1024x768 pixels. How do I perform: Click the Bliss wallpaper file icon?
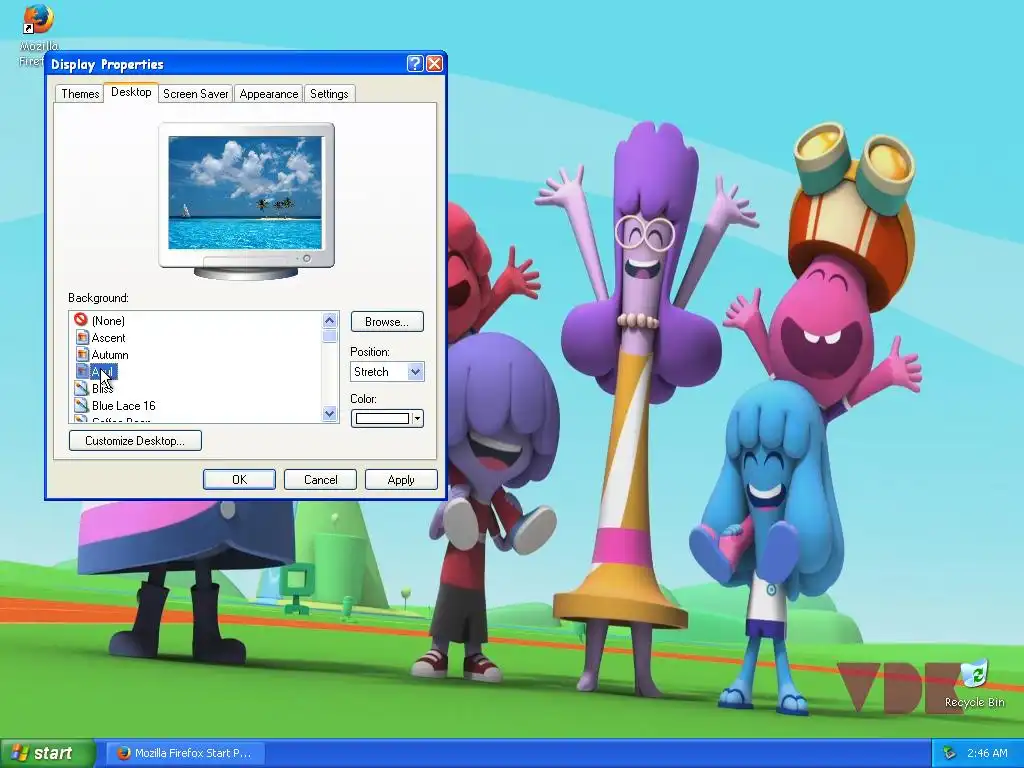(x=82, y=389)
